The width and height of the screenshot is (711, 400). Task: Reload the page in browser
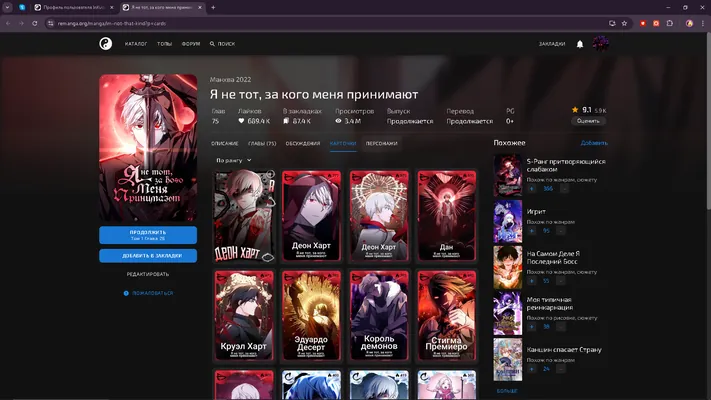pyautogui.click(x=34, y=23)
